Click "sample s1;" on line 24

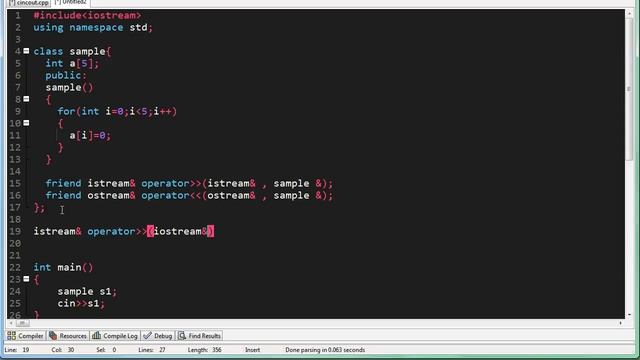87,291
